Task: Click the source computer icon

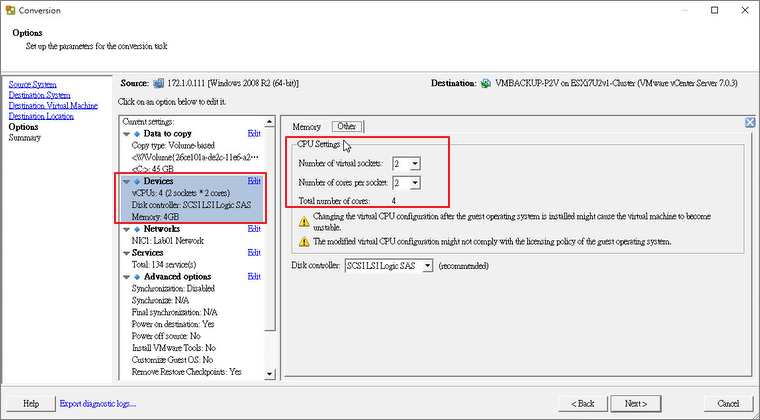Action: point(158,83)
